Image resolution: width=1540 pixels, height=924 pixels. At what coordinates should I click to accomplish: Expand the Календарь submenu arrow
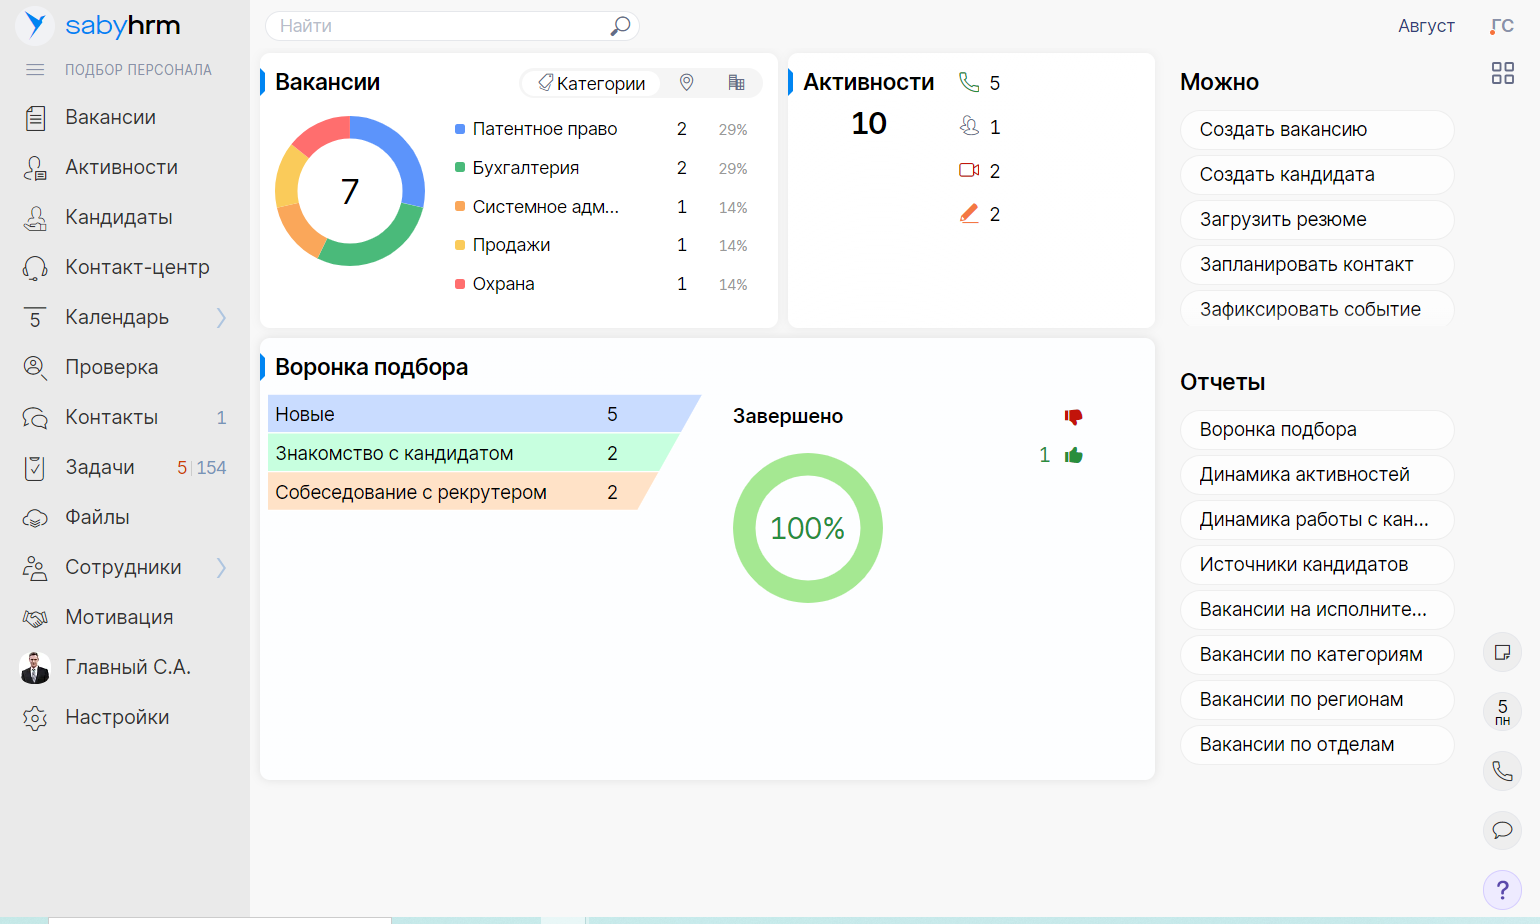click(221, 318)
